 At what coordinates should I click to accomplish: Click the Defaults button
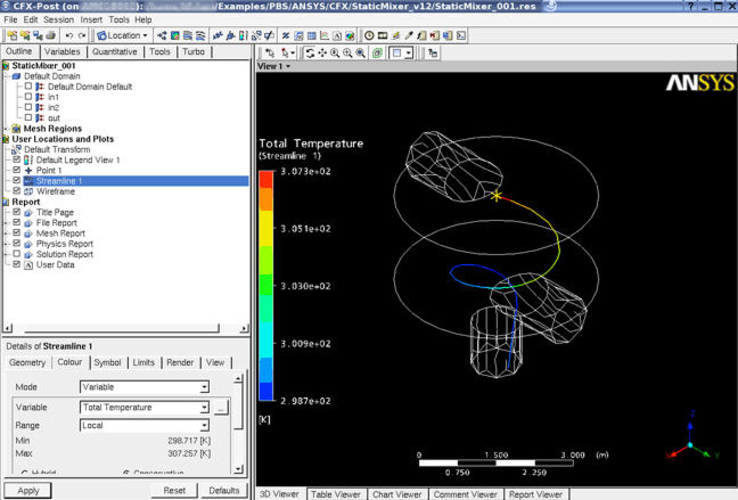point(224,490)
